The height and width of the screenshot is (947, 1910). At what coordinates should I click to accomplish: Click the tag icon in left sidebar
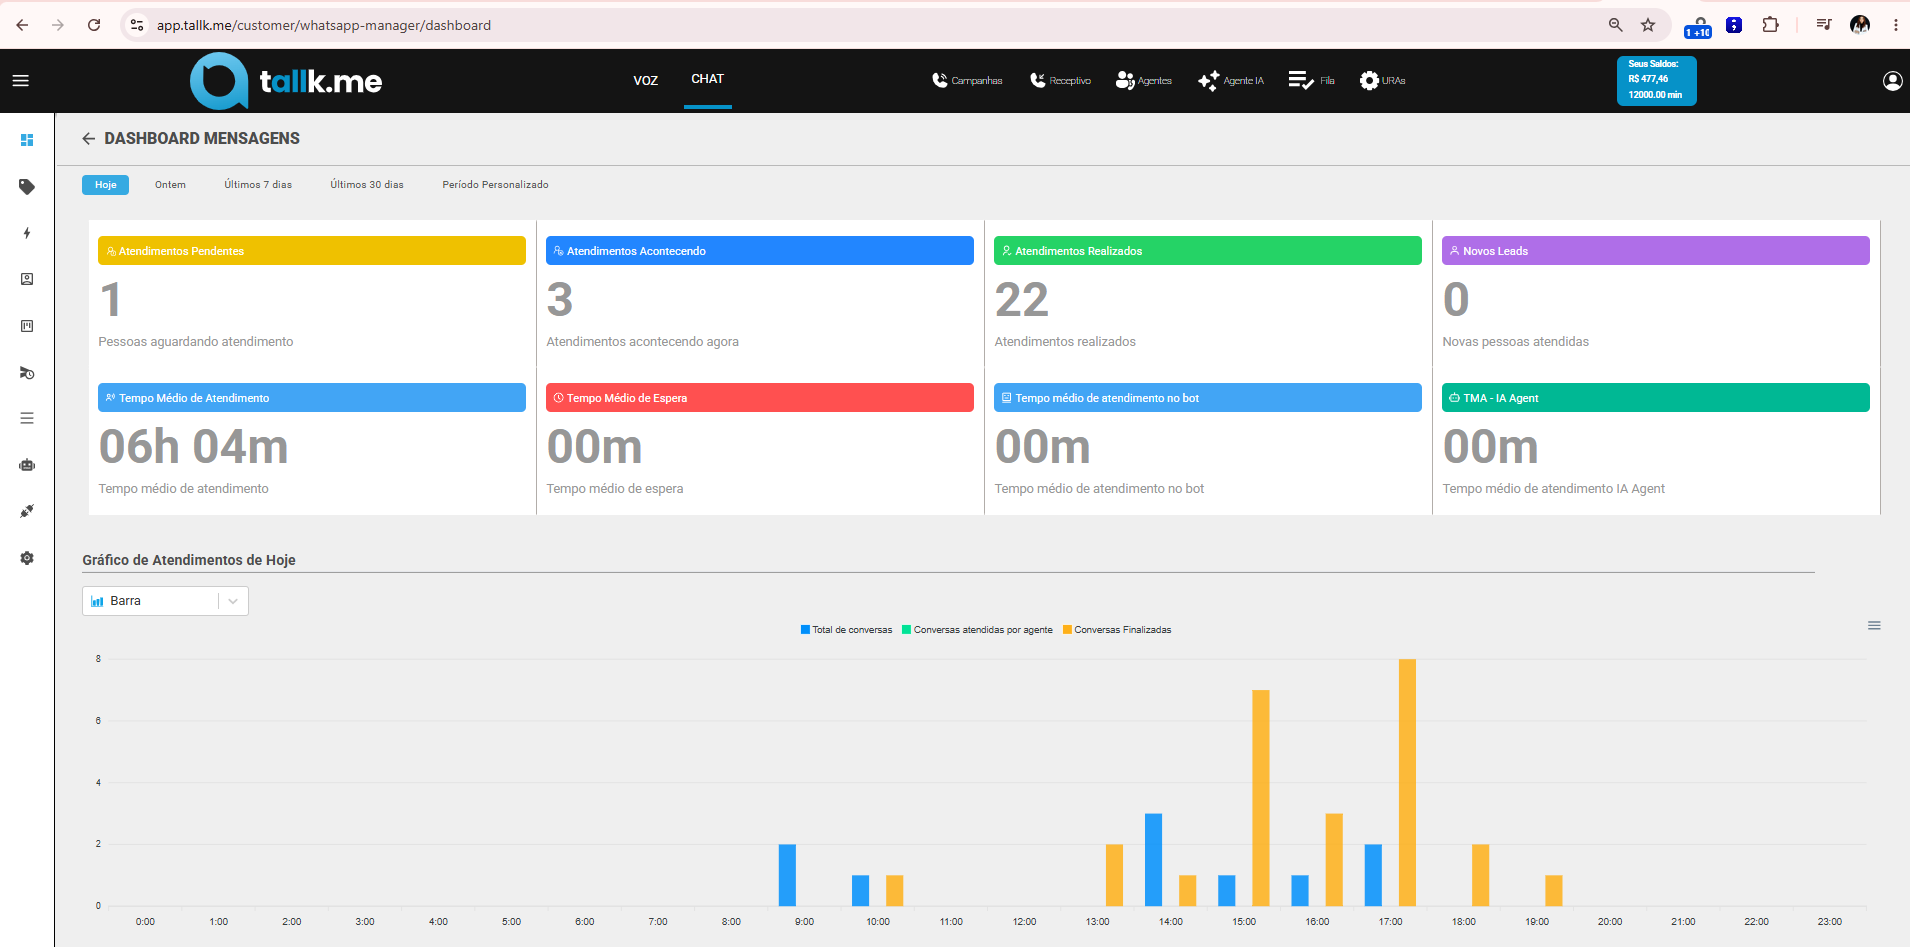coord(27,187)
